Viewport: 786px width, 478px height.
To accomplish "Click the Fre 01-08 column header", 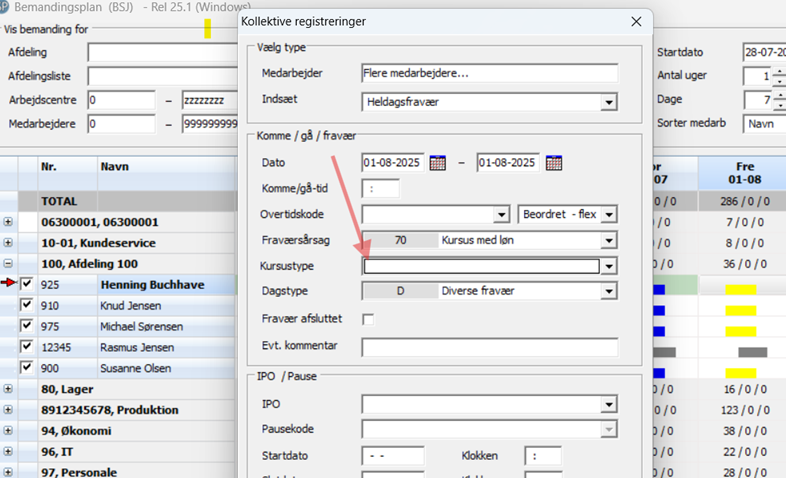I will pyautogui.click(x=741, y=170).
